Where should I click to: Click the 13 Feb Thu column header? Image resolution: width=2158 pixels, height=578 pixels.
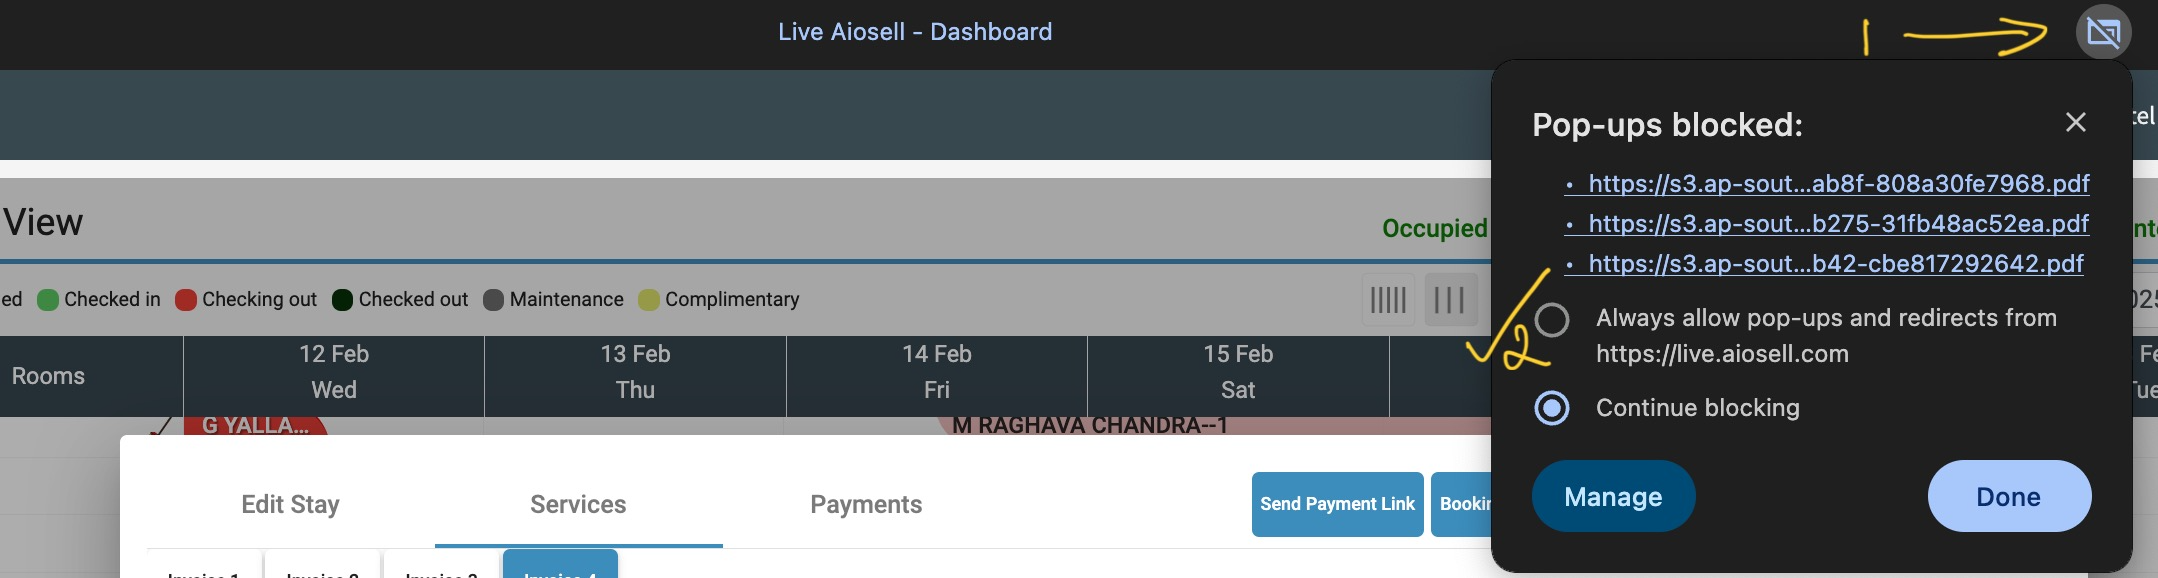635,372
